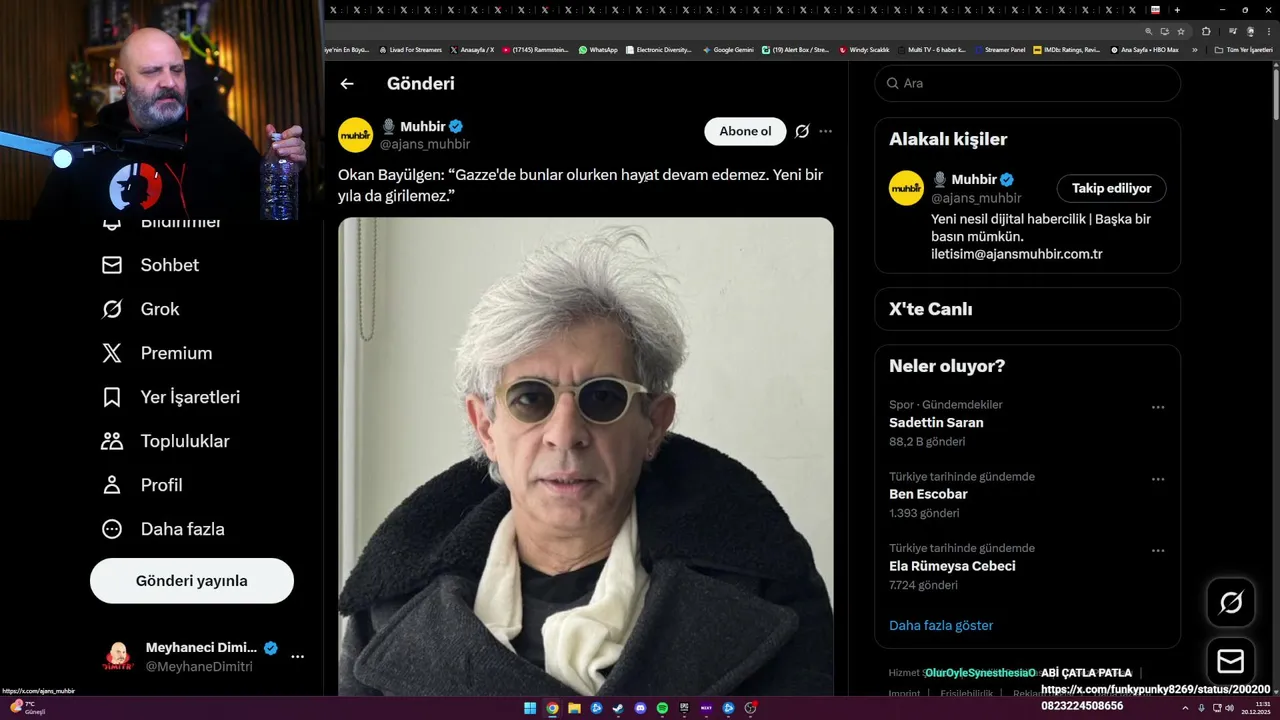This screenshot has width=1280, height=720.
Task: Click the Daha fazla circle icon
Action: pos(112,529)
